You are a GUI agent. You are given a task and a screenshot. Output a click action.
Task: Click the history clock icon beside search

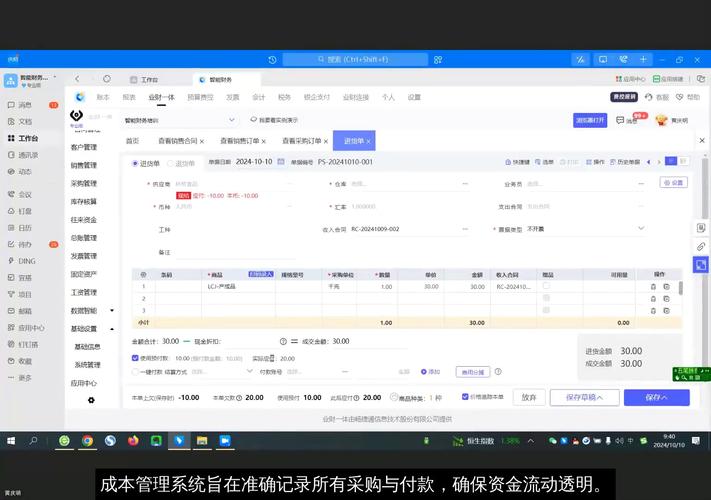272,60
